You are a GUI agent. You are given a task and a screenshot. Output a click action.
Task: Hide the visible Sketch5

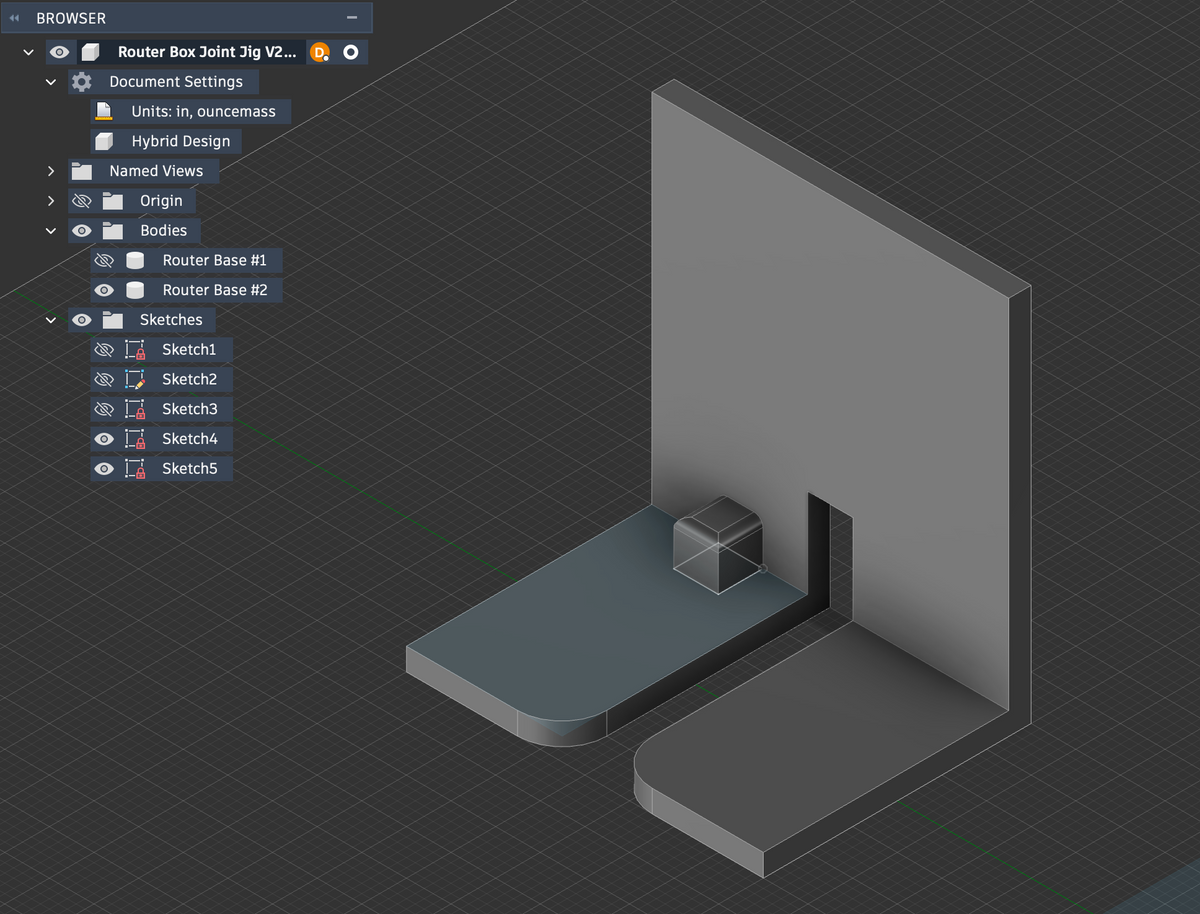[x=104, y=468]
